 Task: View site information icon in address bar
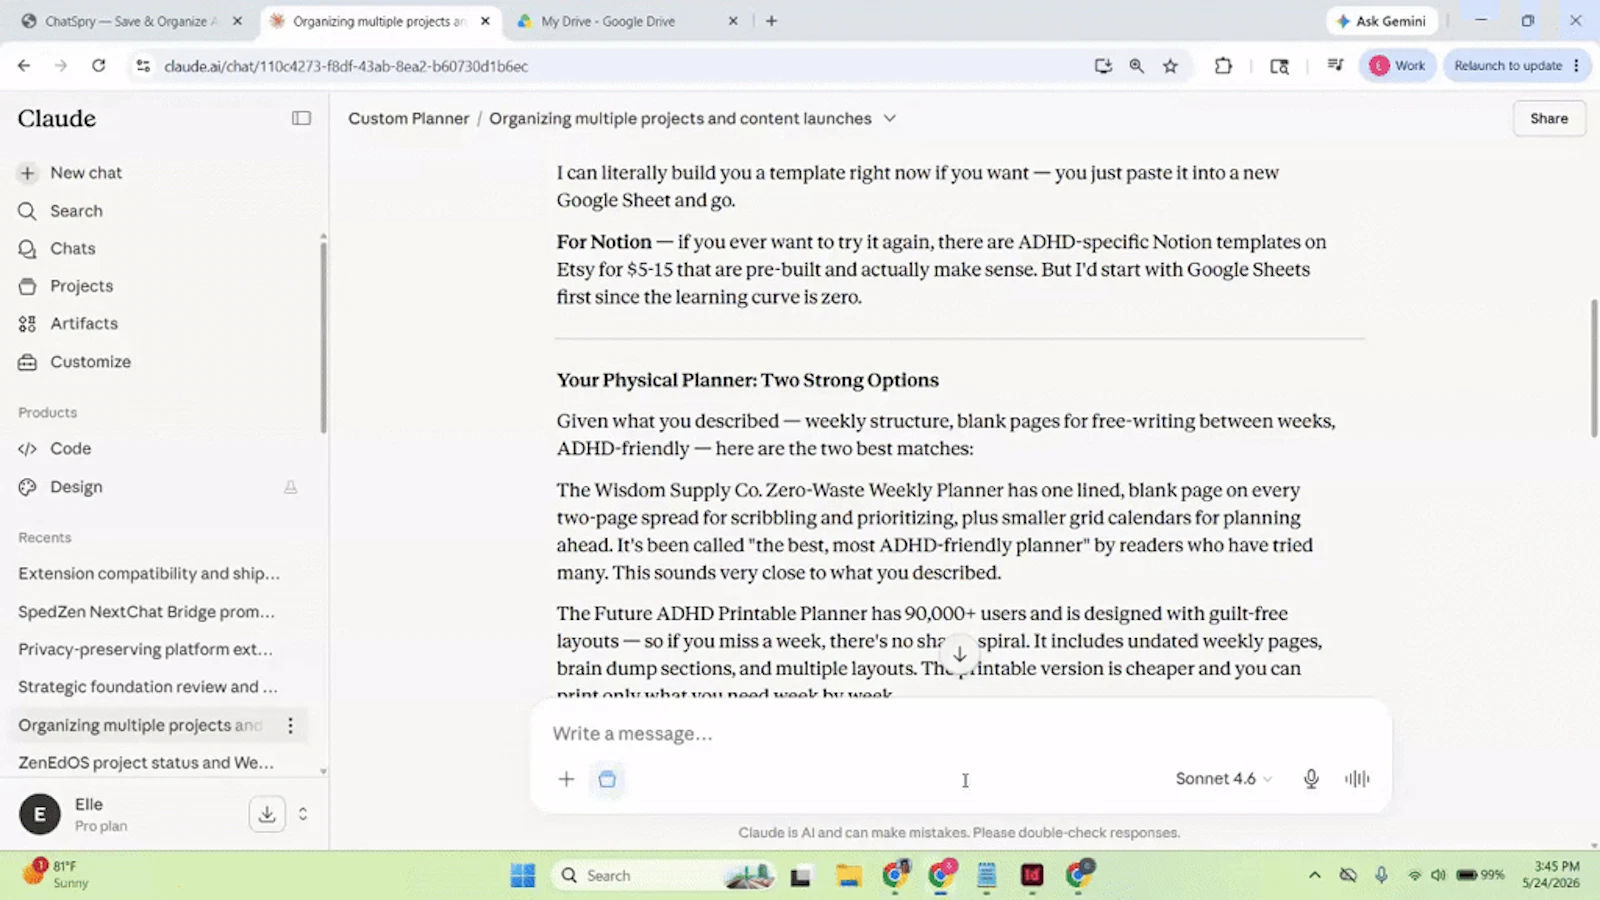click(x=143, y=66)
